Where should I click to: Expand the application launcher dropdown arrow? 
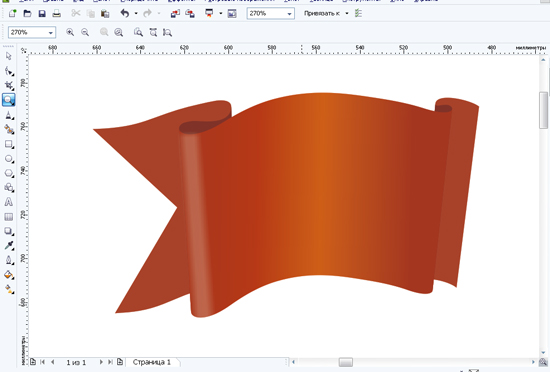pyautogui.click(x=220, y=14)
